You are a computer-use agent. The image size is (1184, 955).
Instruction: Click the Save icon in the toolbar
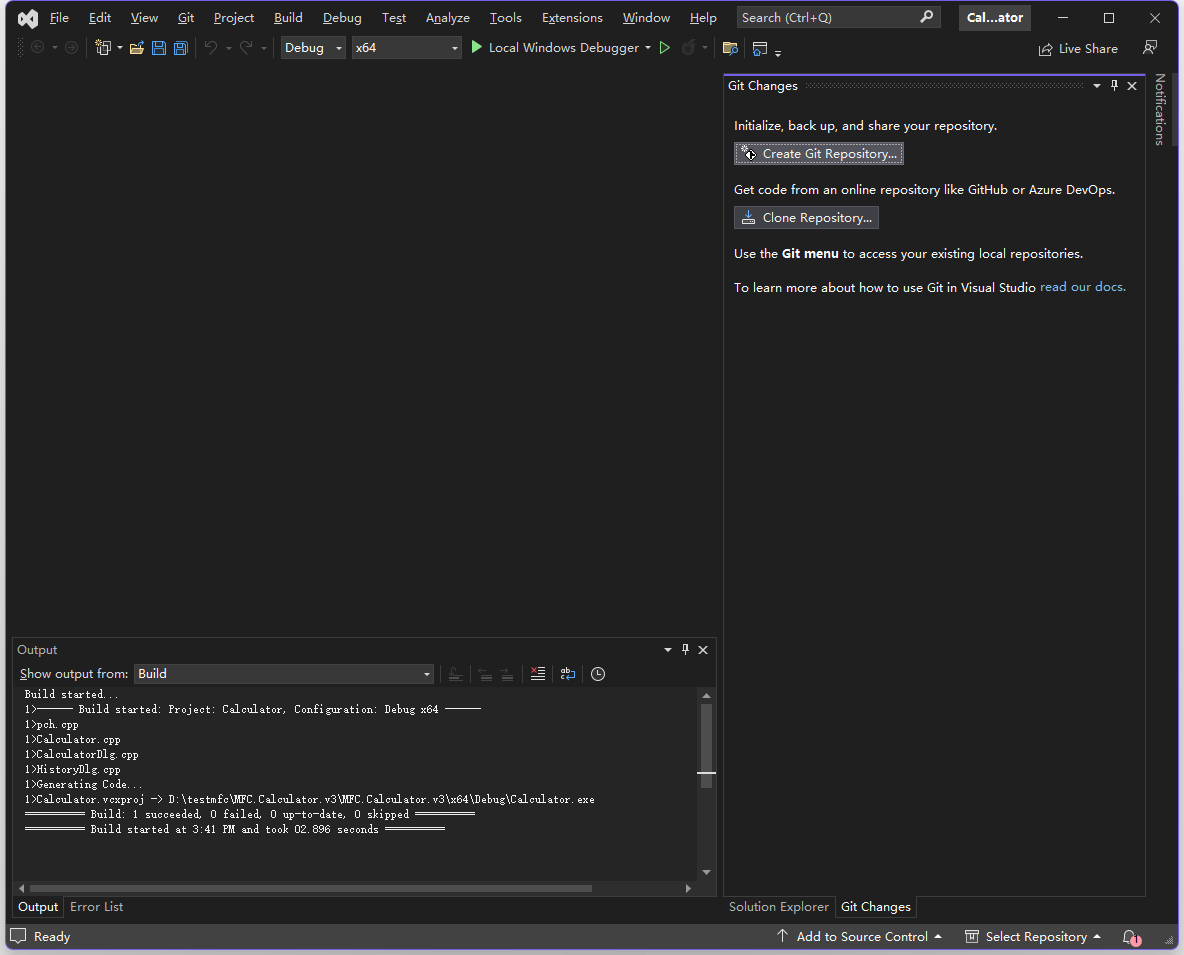158,48
